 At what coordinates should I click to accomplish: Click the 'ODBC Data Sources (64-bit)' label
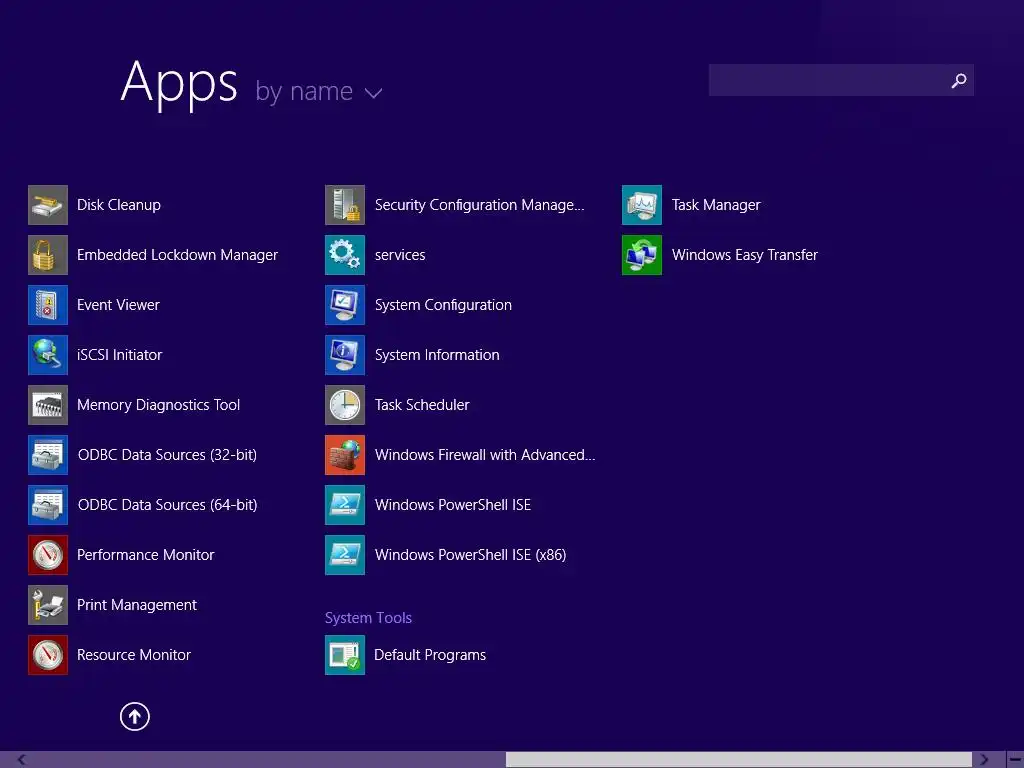coord(167,505)
